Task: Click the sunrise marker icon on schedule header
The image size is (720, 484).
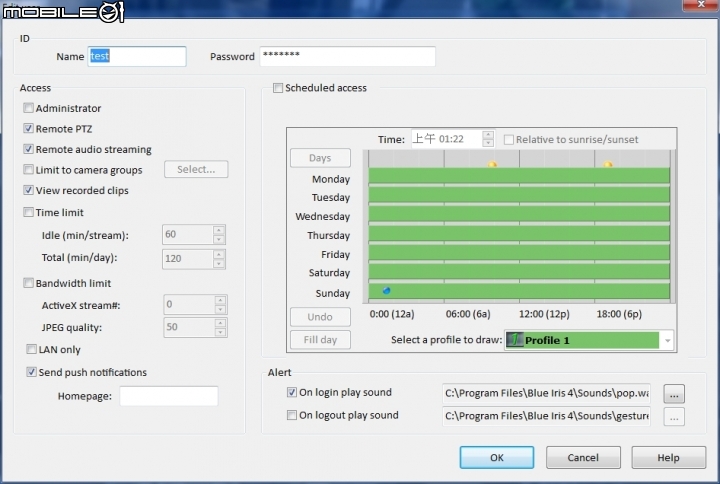Action: (492, 164)
